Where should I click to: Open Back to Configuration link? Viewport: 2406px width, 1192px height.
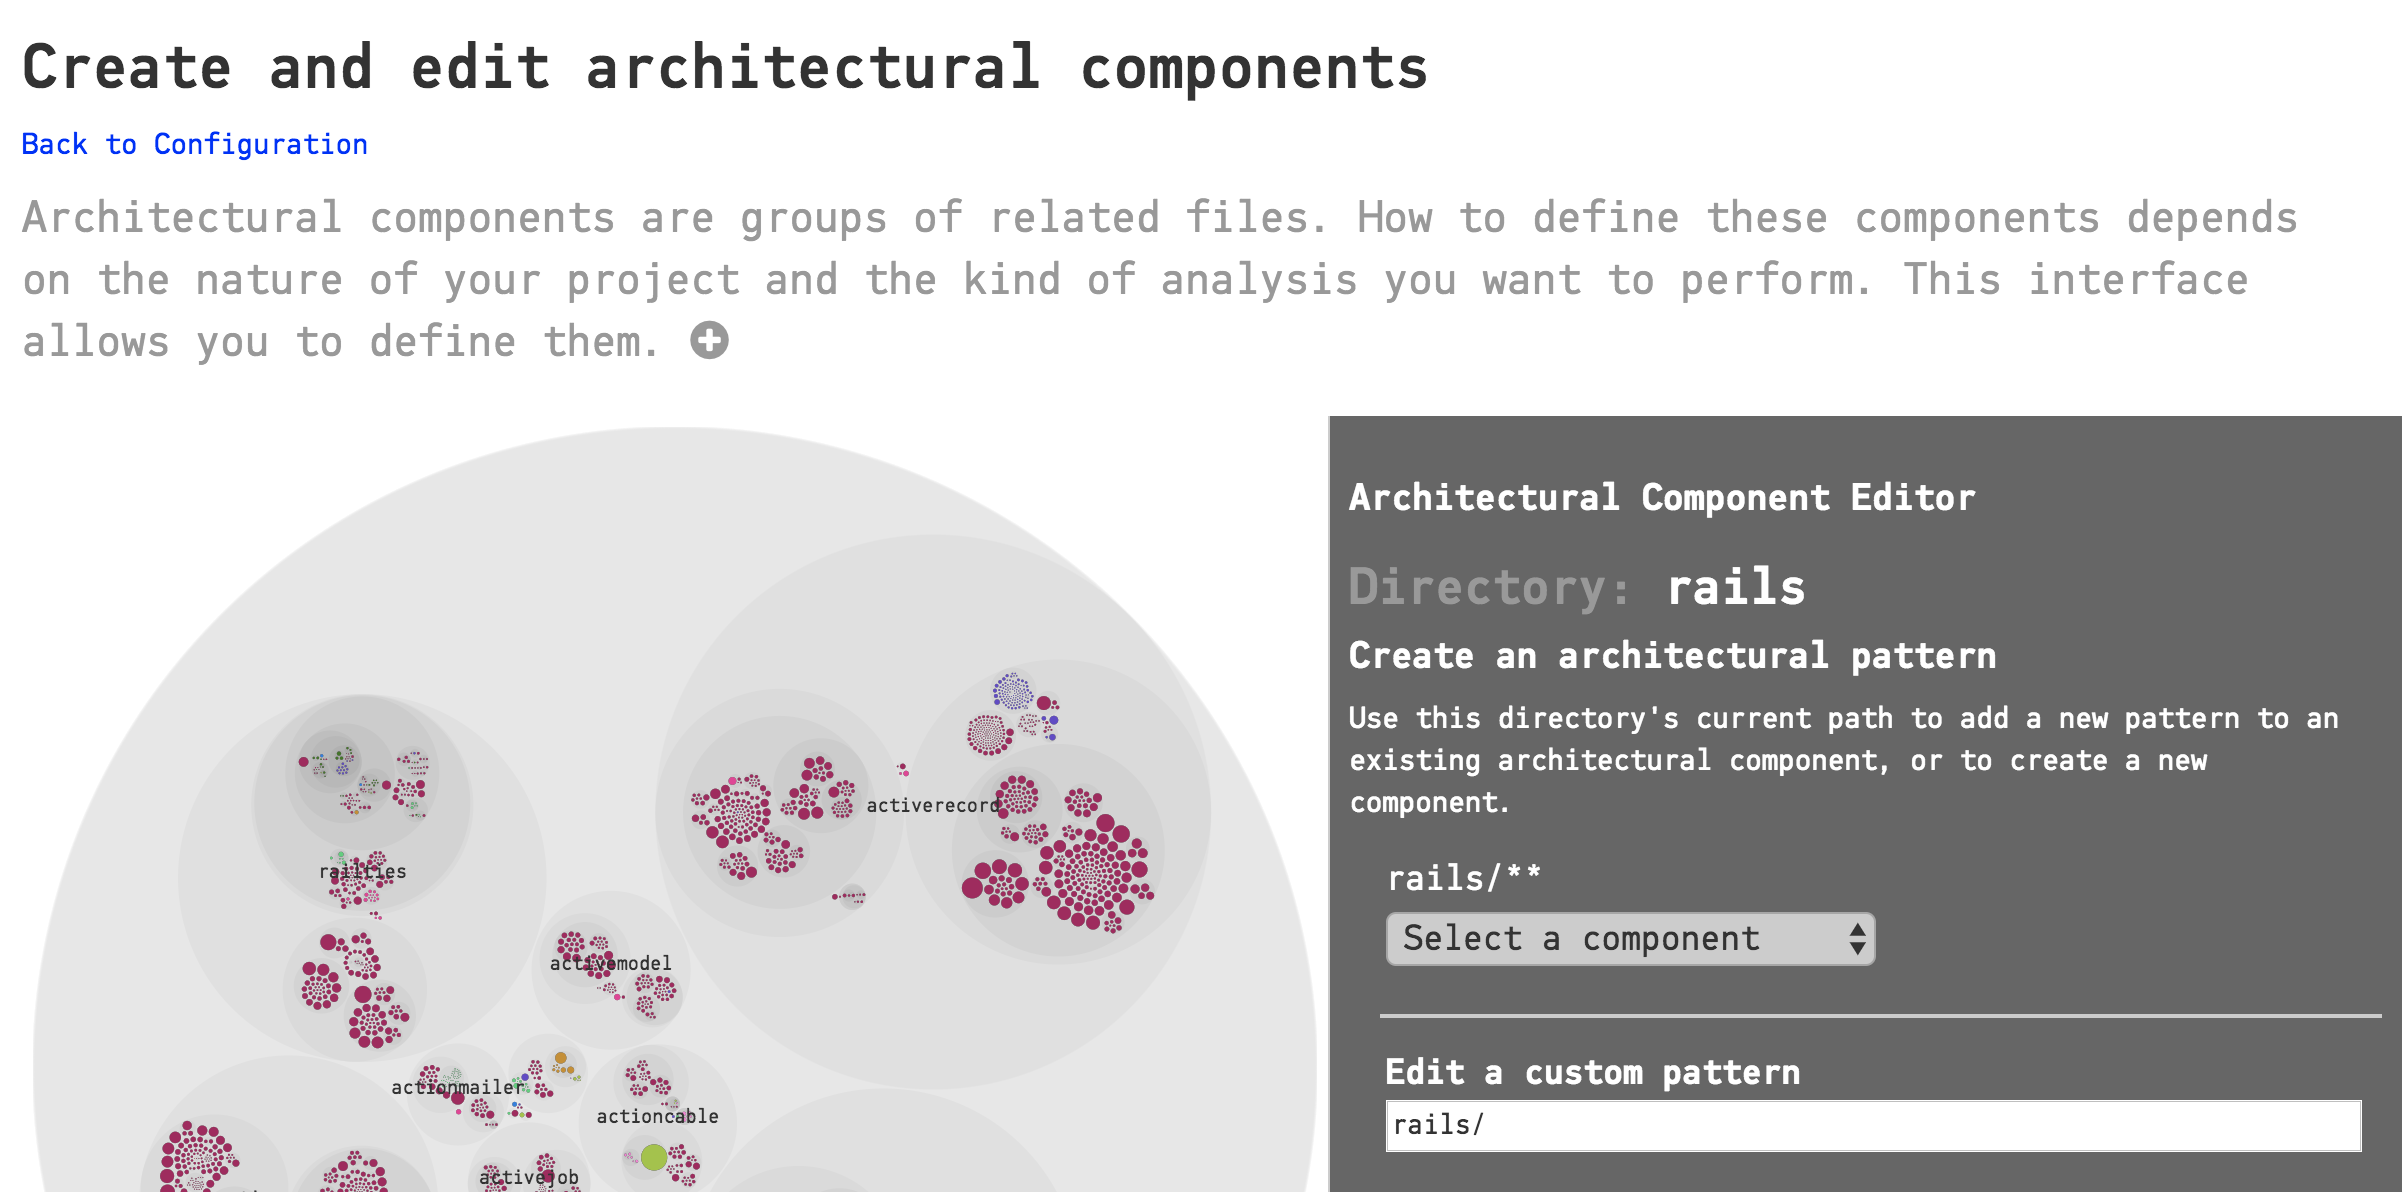tap(194, 143)
